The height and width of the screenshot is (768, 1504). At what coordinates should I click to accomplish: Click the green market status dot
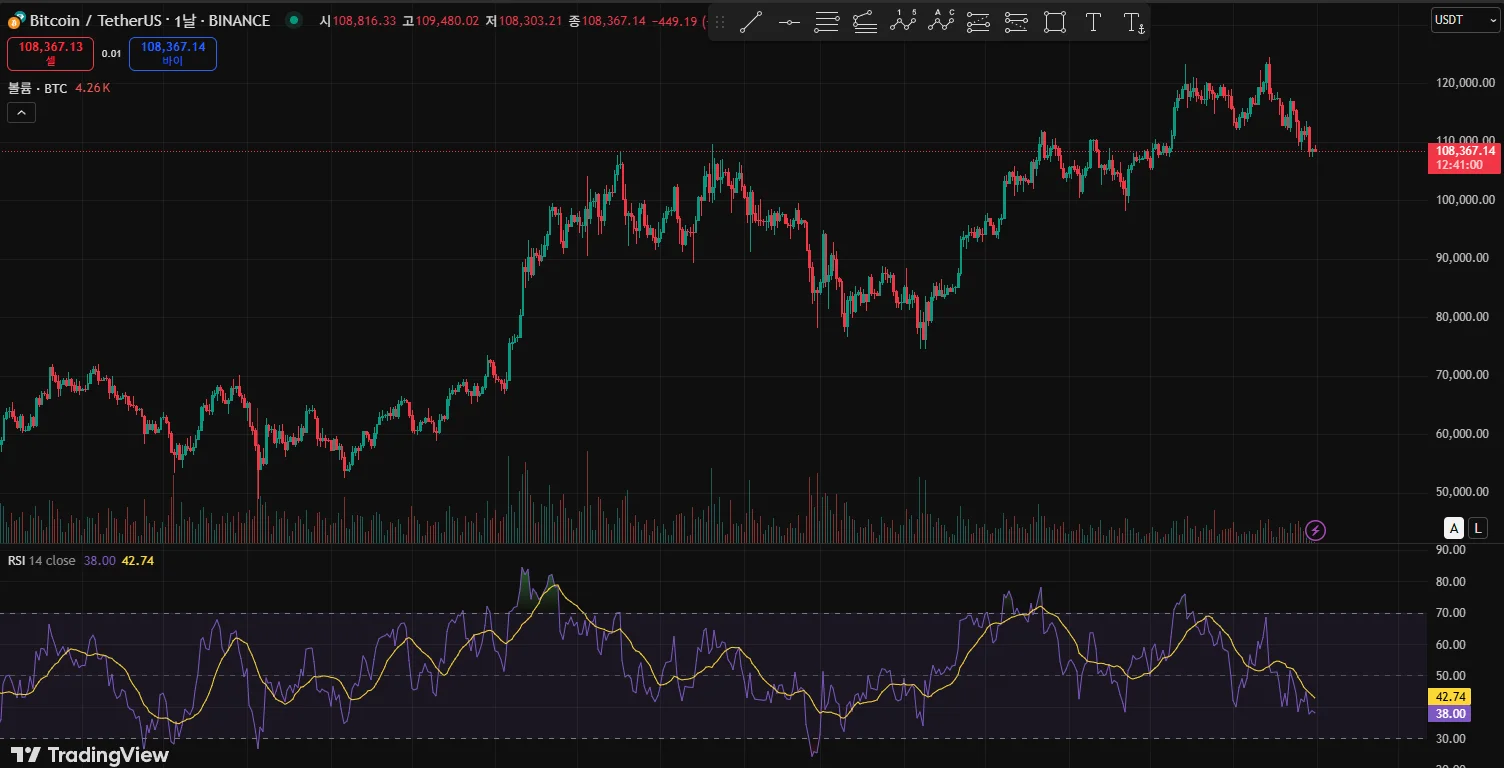292,20
